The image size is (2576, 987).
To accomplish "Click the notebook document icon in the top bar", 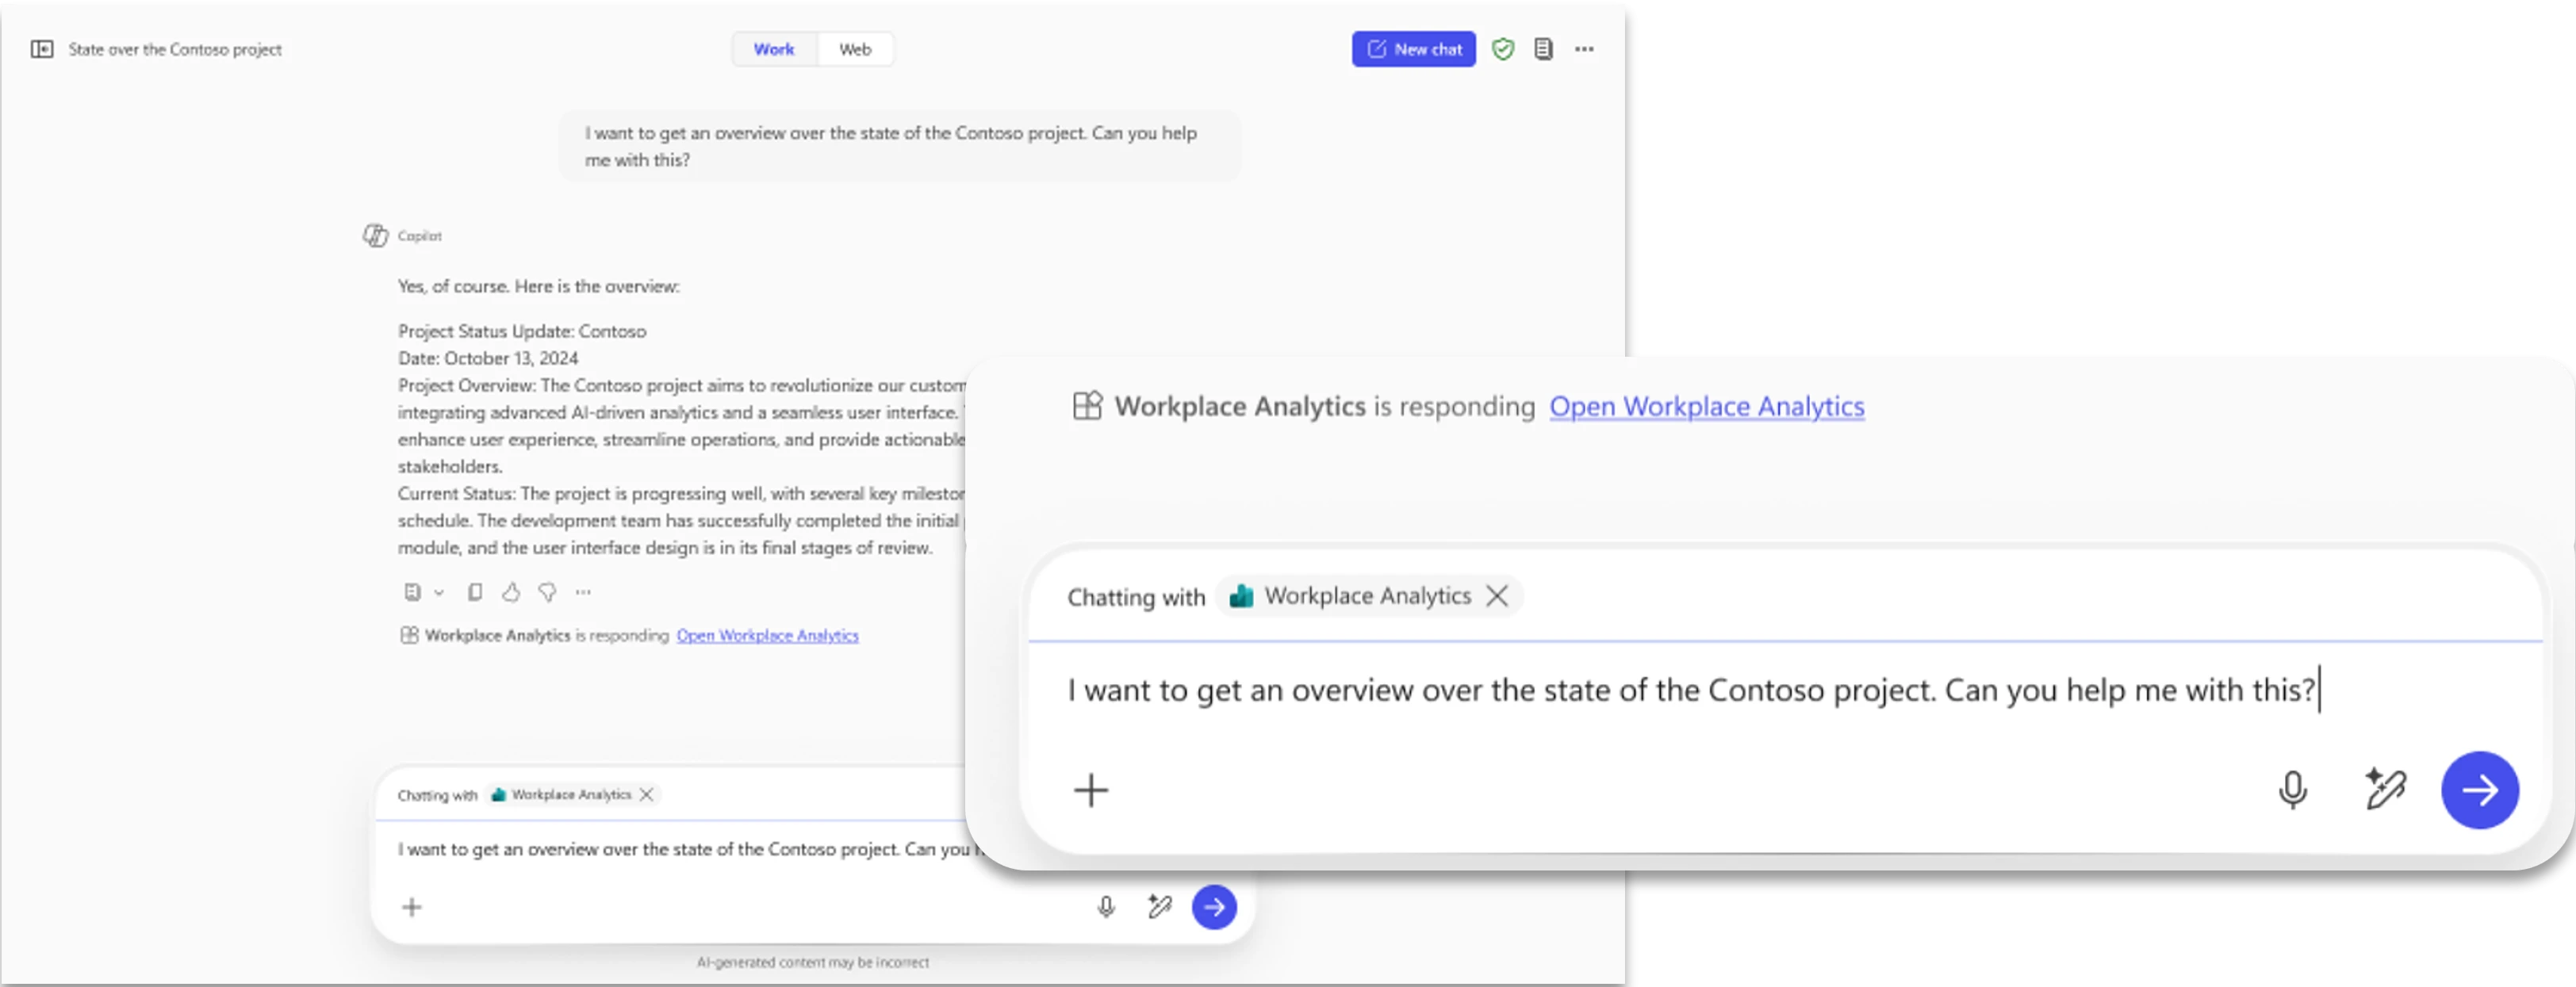I will click(x=1543, y=48).
